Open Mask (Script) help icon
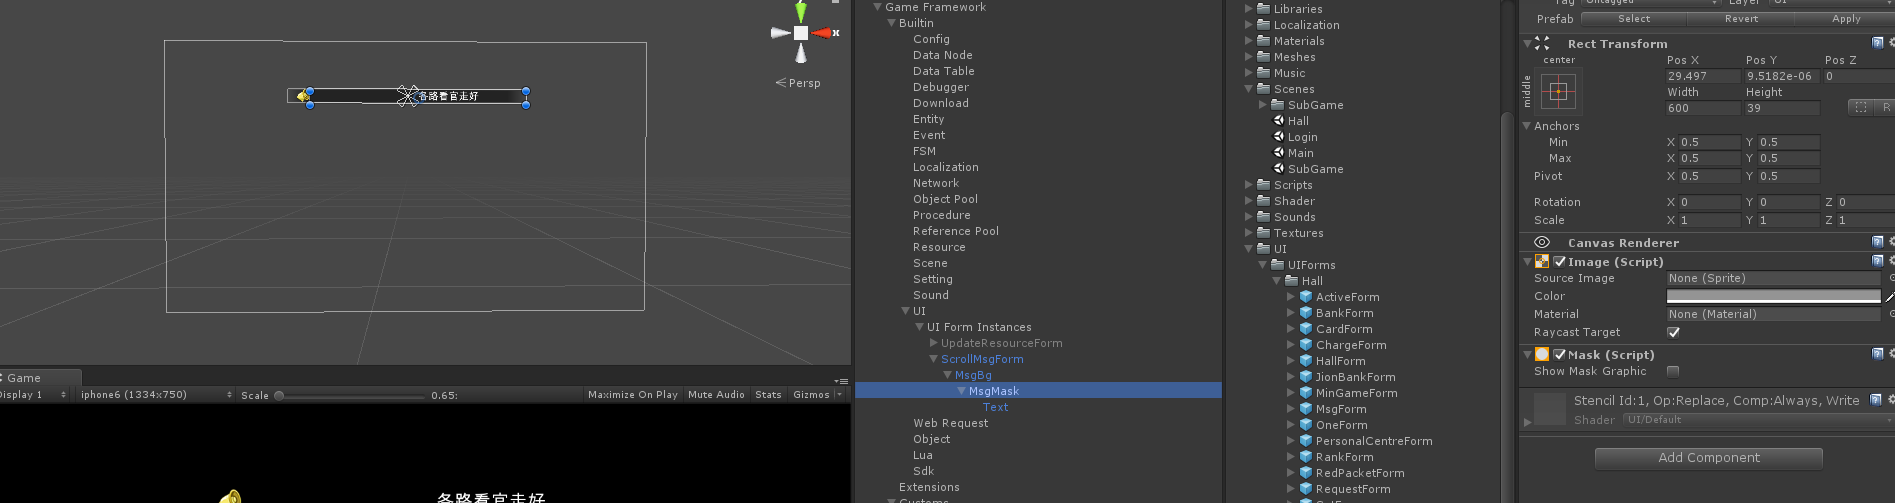 (x=1877, y=354)
